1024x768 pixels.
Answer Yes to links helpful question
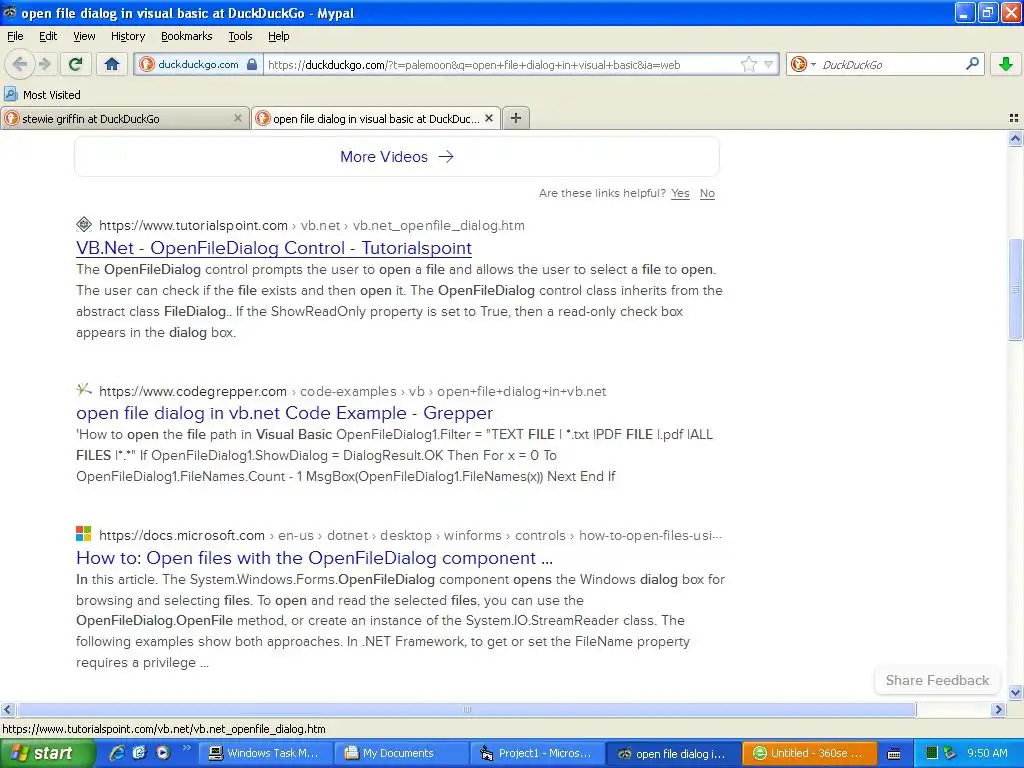[680, 193]
